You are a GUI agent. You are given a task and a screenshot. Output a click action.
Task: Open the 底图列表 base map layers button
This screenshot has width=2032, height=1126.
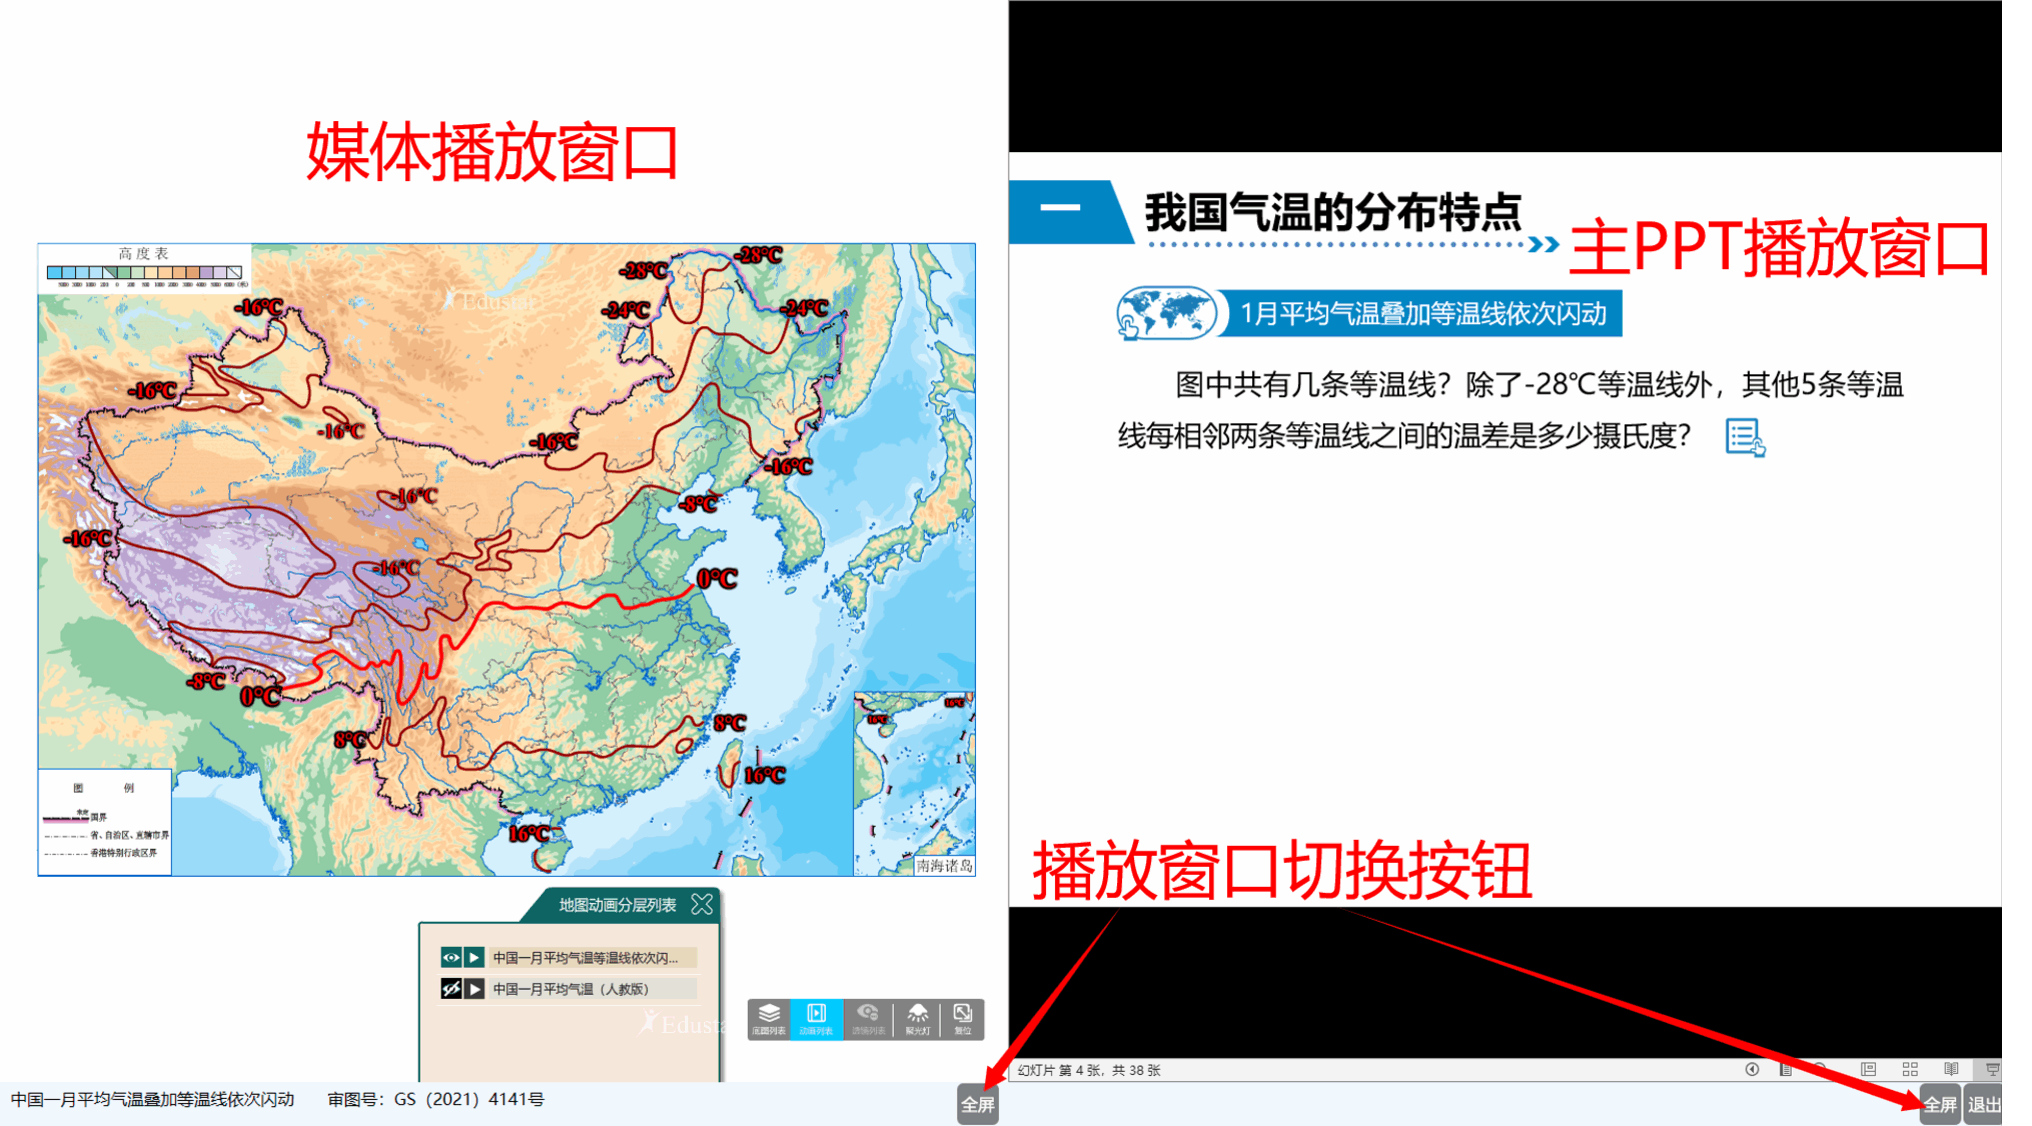coord(769,1019)
